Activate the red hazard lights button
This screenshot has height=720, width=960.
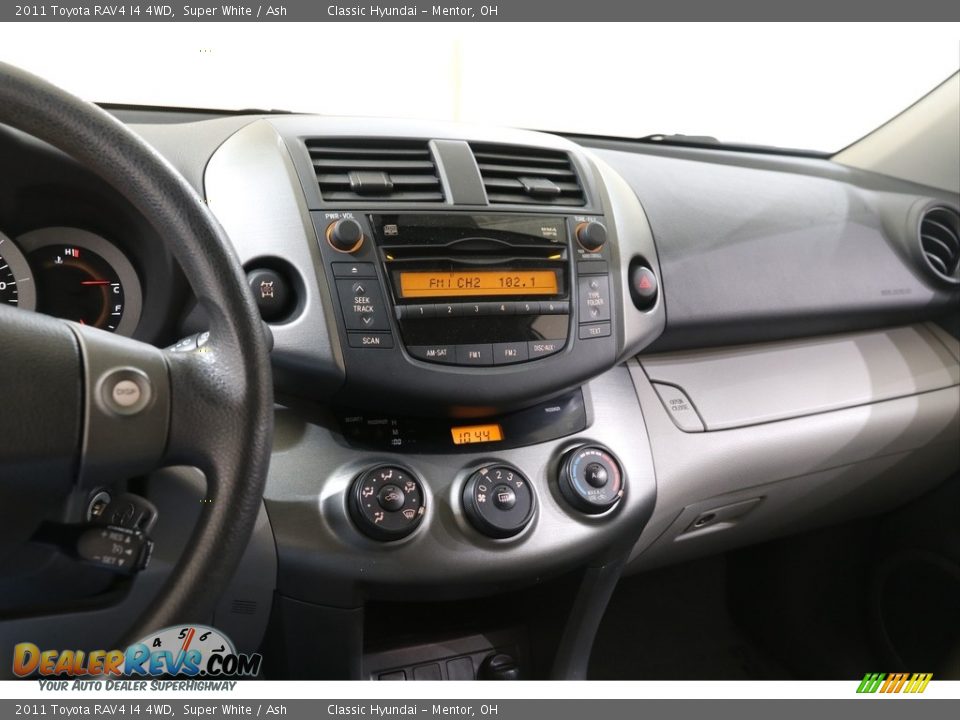(643, 284)
